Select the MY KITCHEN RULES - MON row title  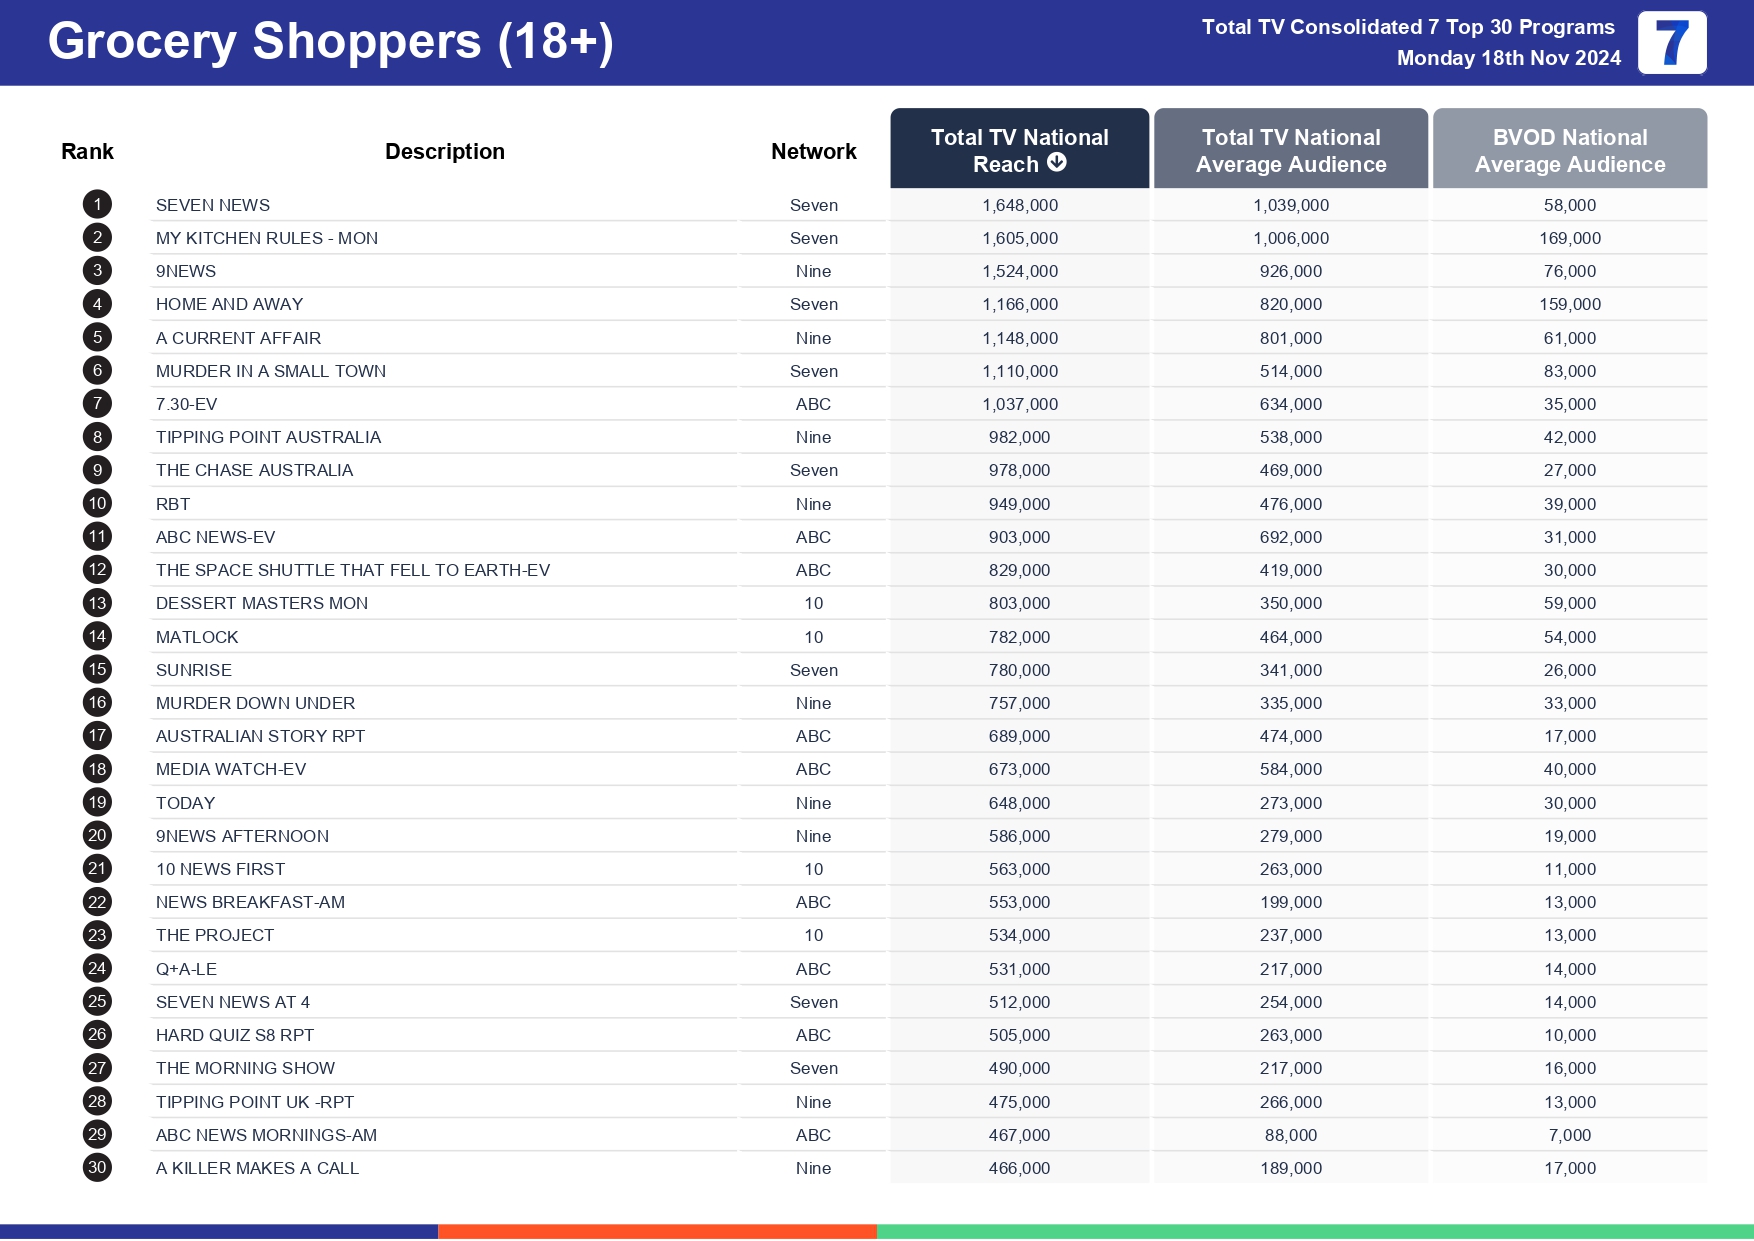point(267,238)
